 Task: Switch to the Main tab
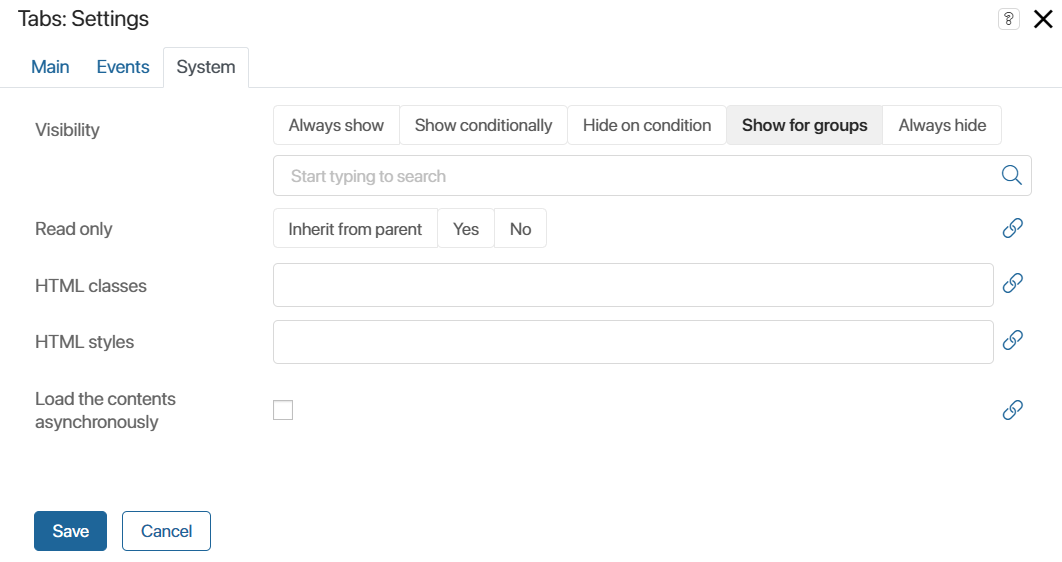(50, 67)
